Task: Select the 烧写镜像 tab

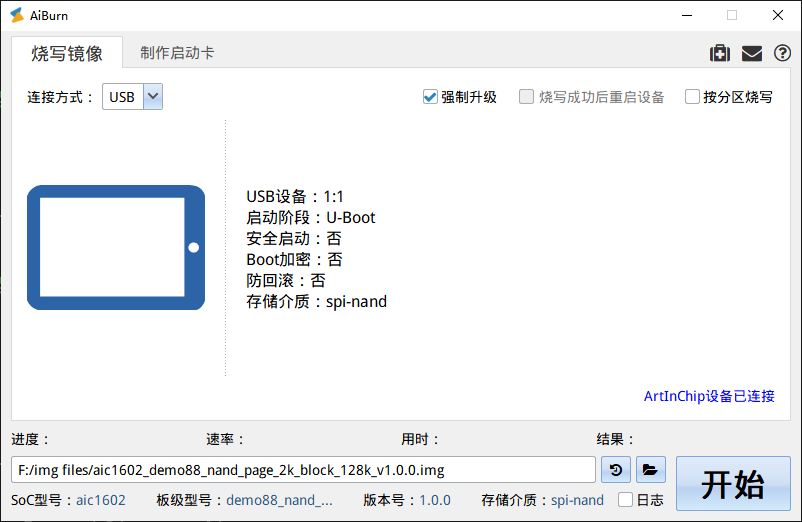Action: tap(67, 53)
